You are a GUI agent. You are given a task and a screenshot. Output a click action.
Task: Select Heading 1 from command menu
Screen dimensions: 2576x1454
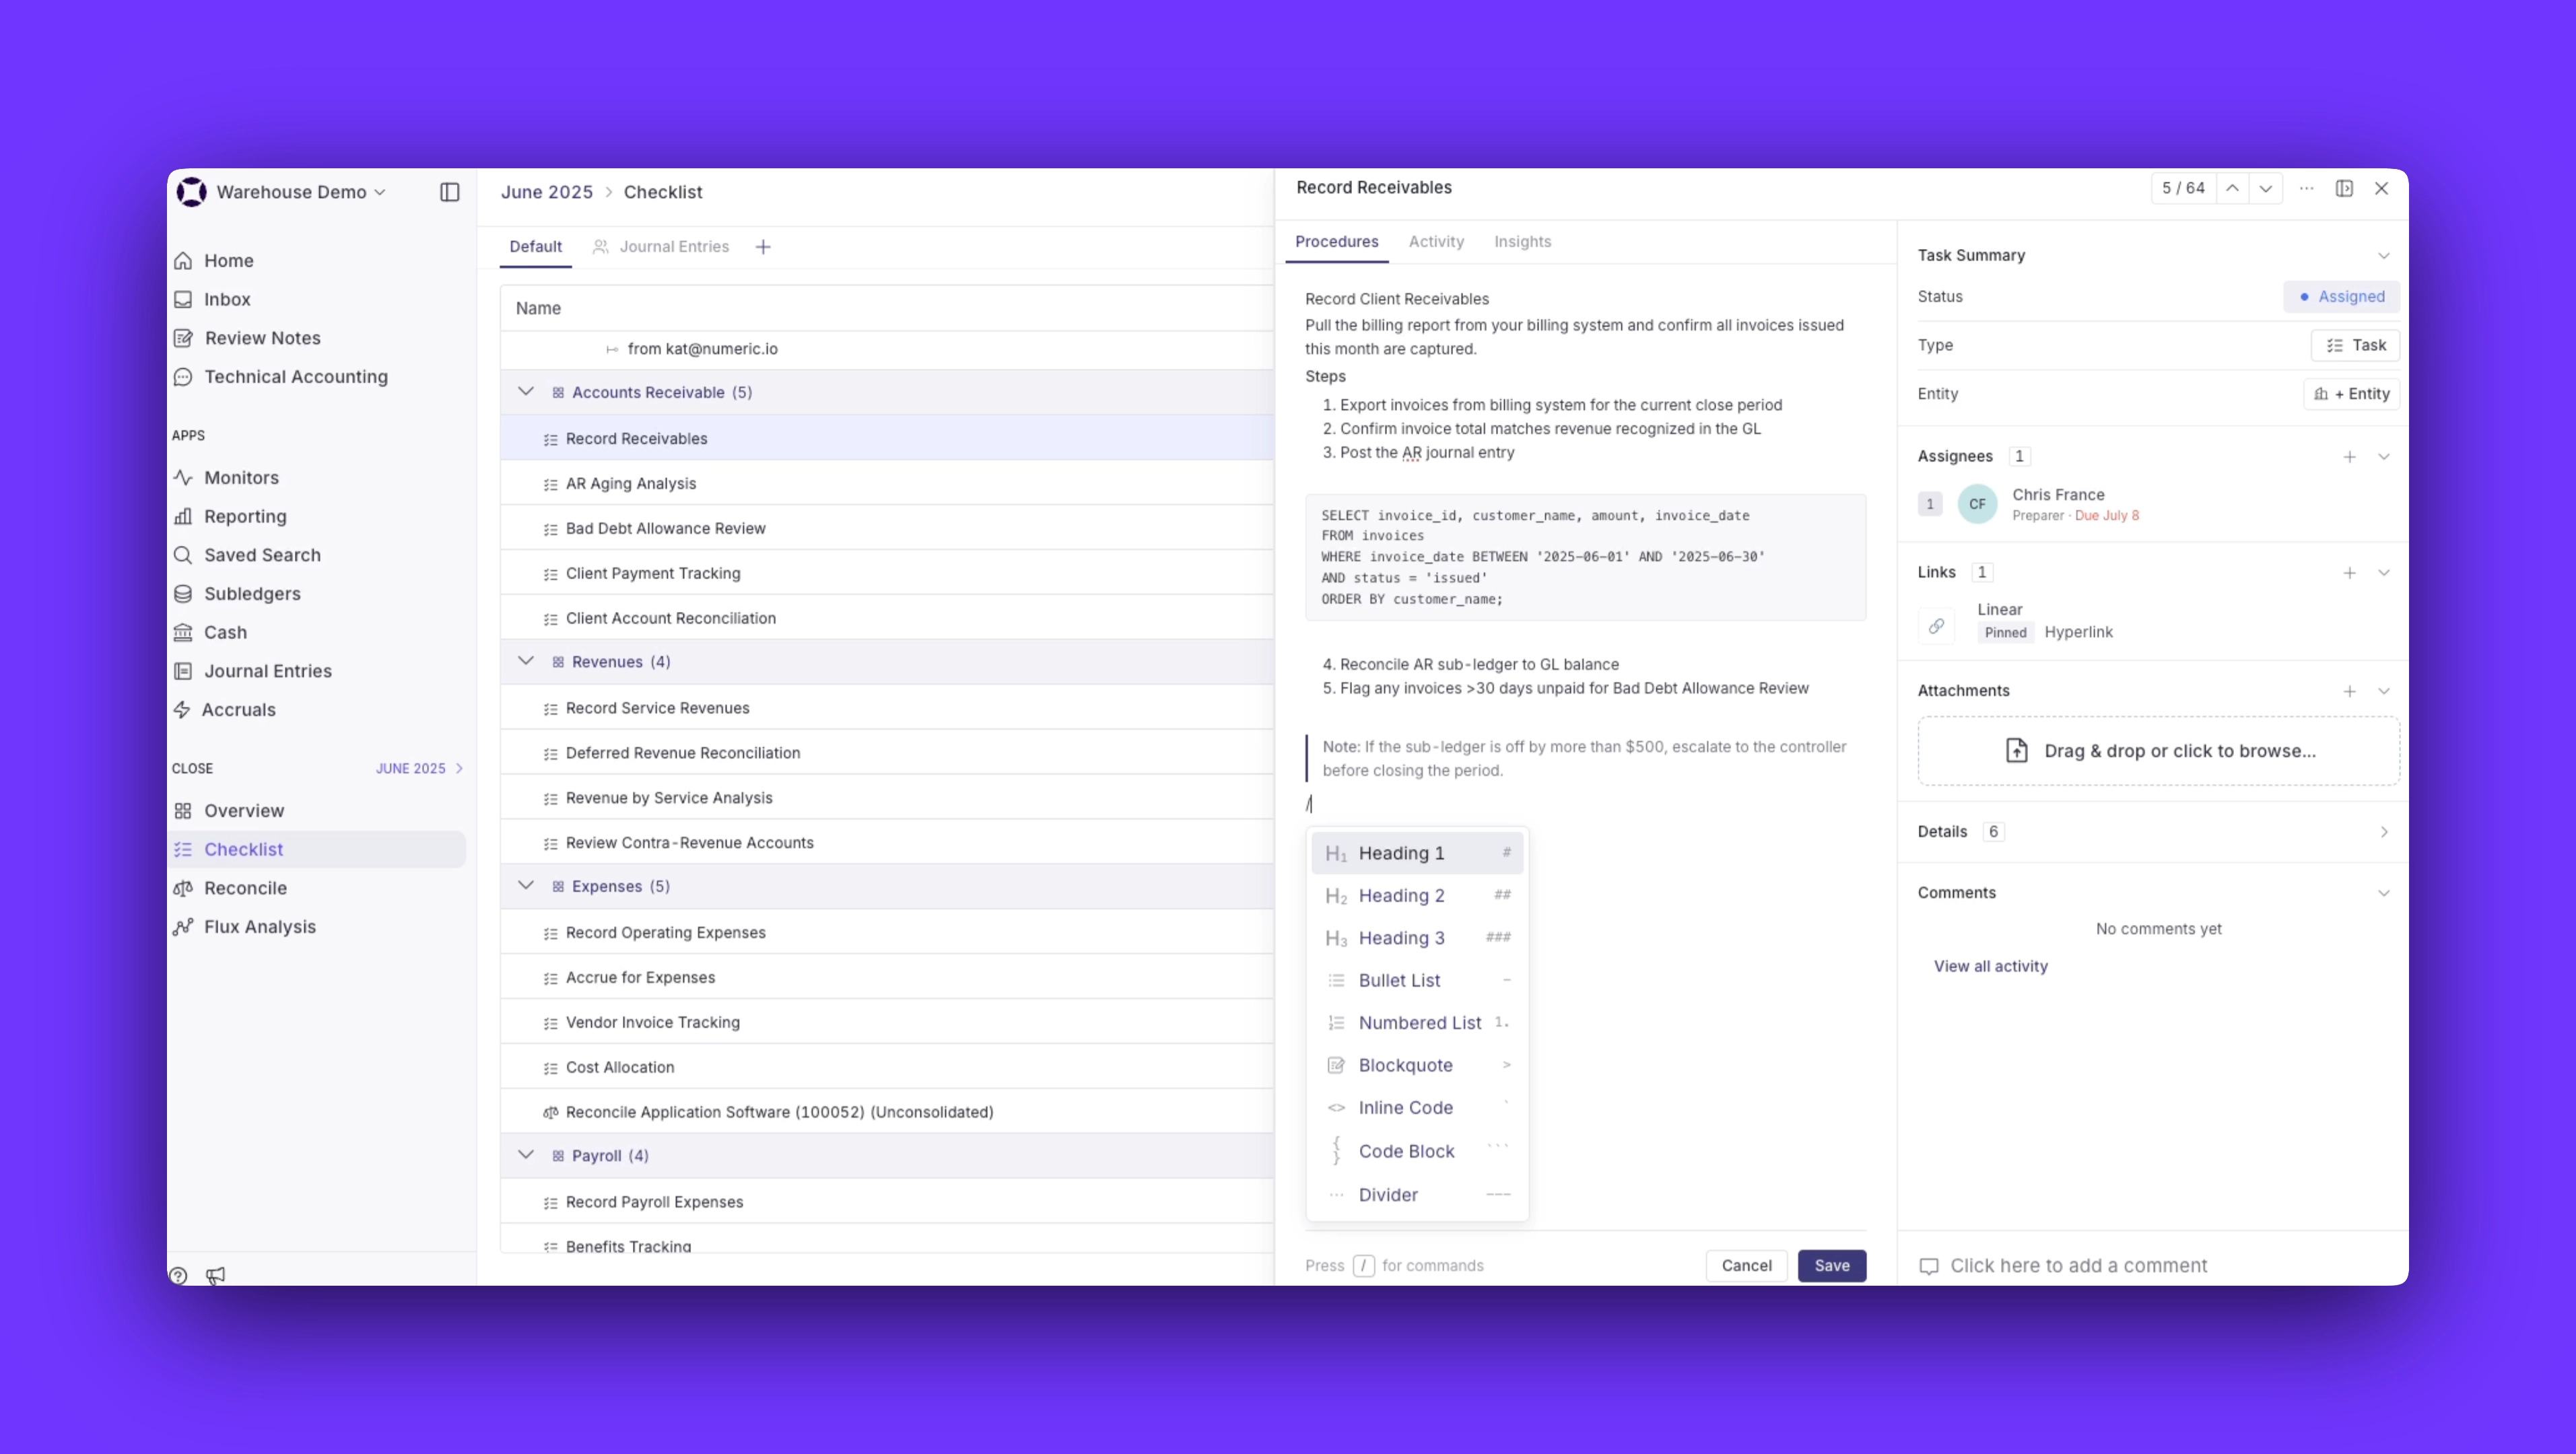(1417, 853)
